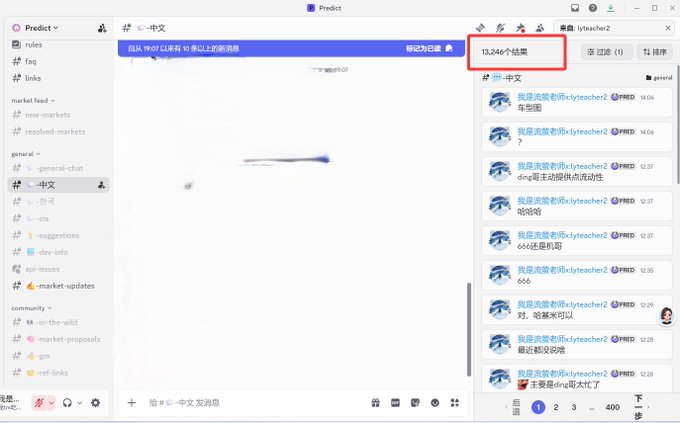Screen dimensions: 680x423
Task: Click the chat message area scrollbar
Action: pos(469,330)
